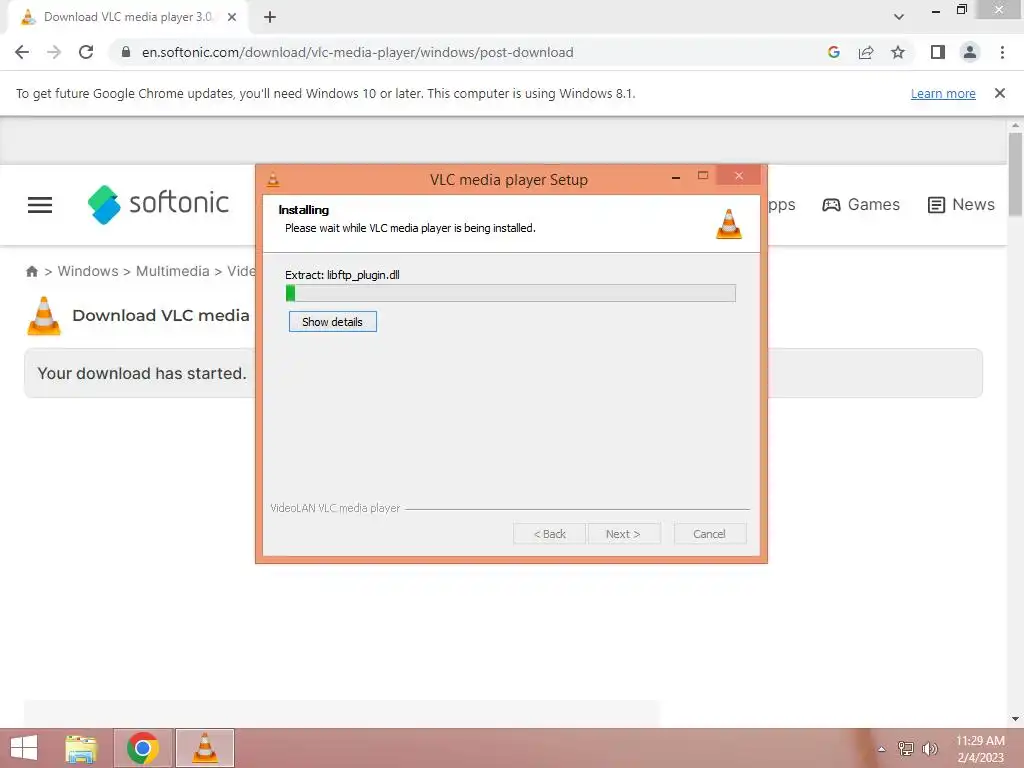Click the VLC cone in setup title bar
Viewport: 1024px width, 768px height.
point(273,179)
